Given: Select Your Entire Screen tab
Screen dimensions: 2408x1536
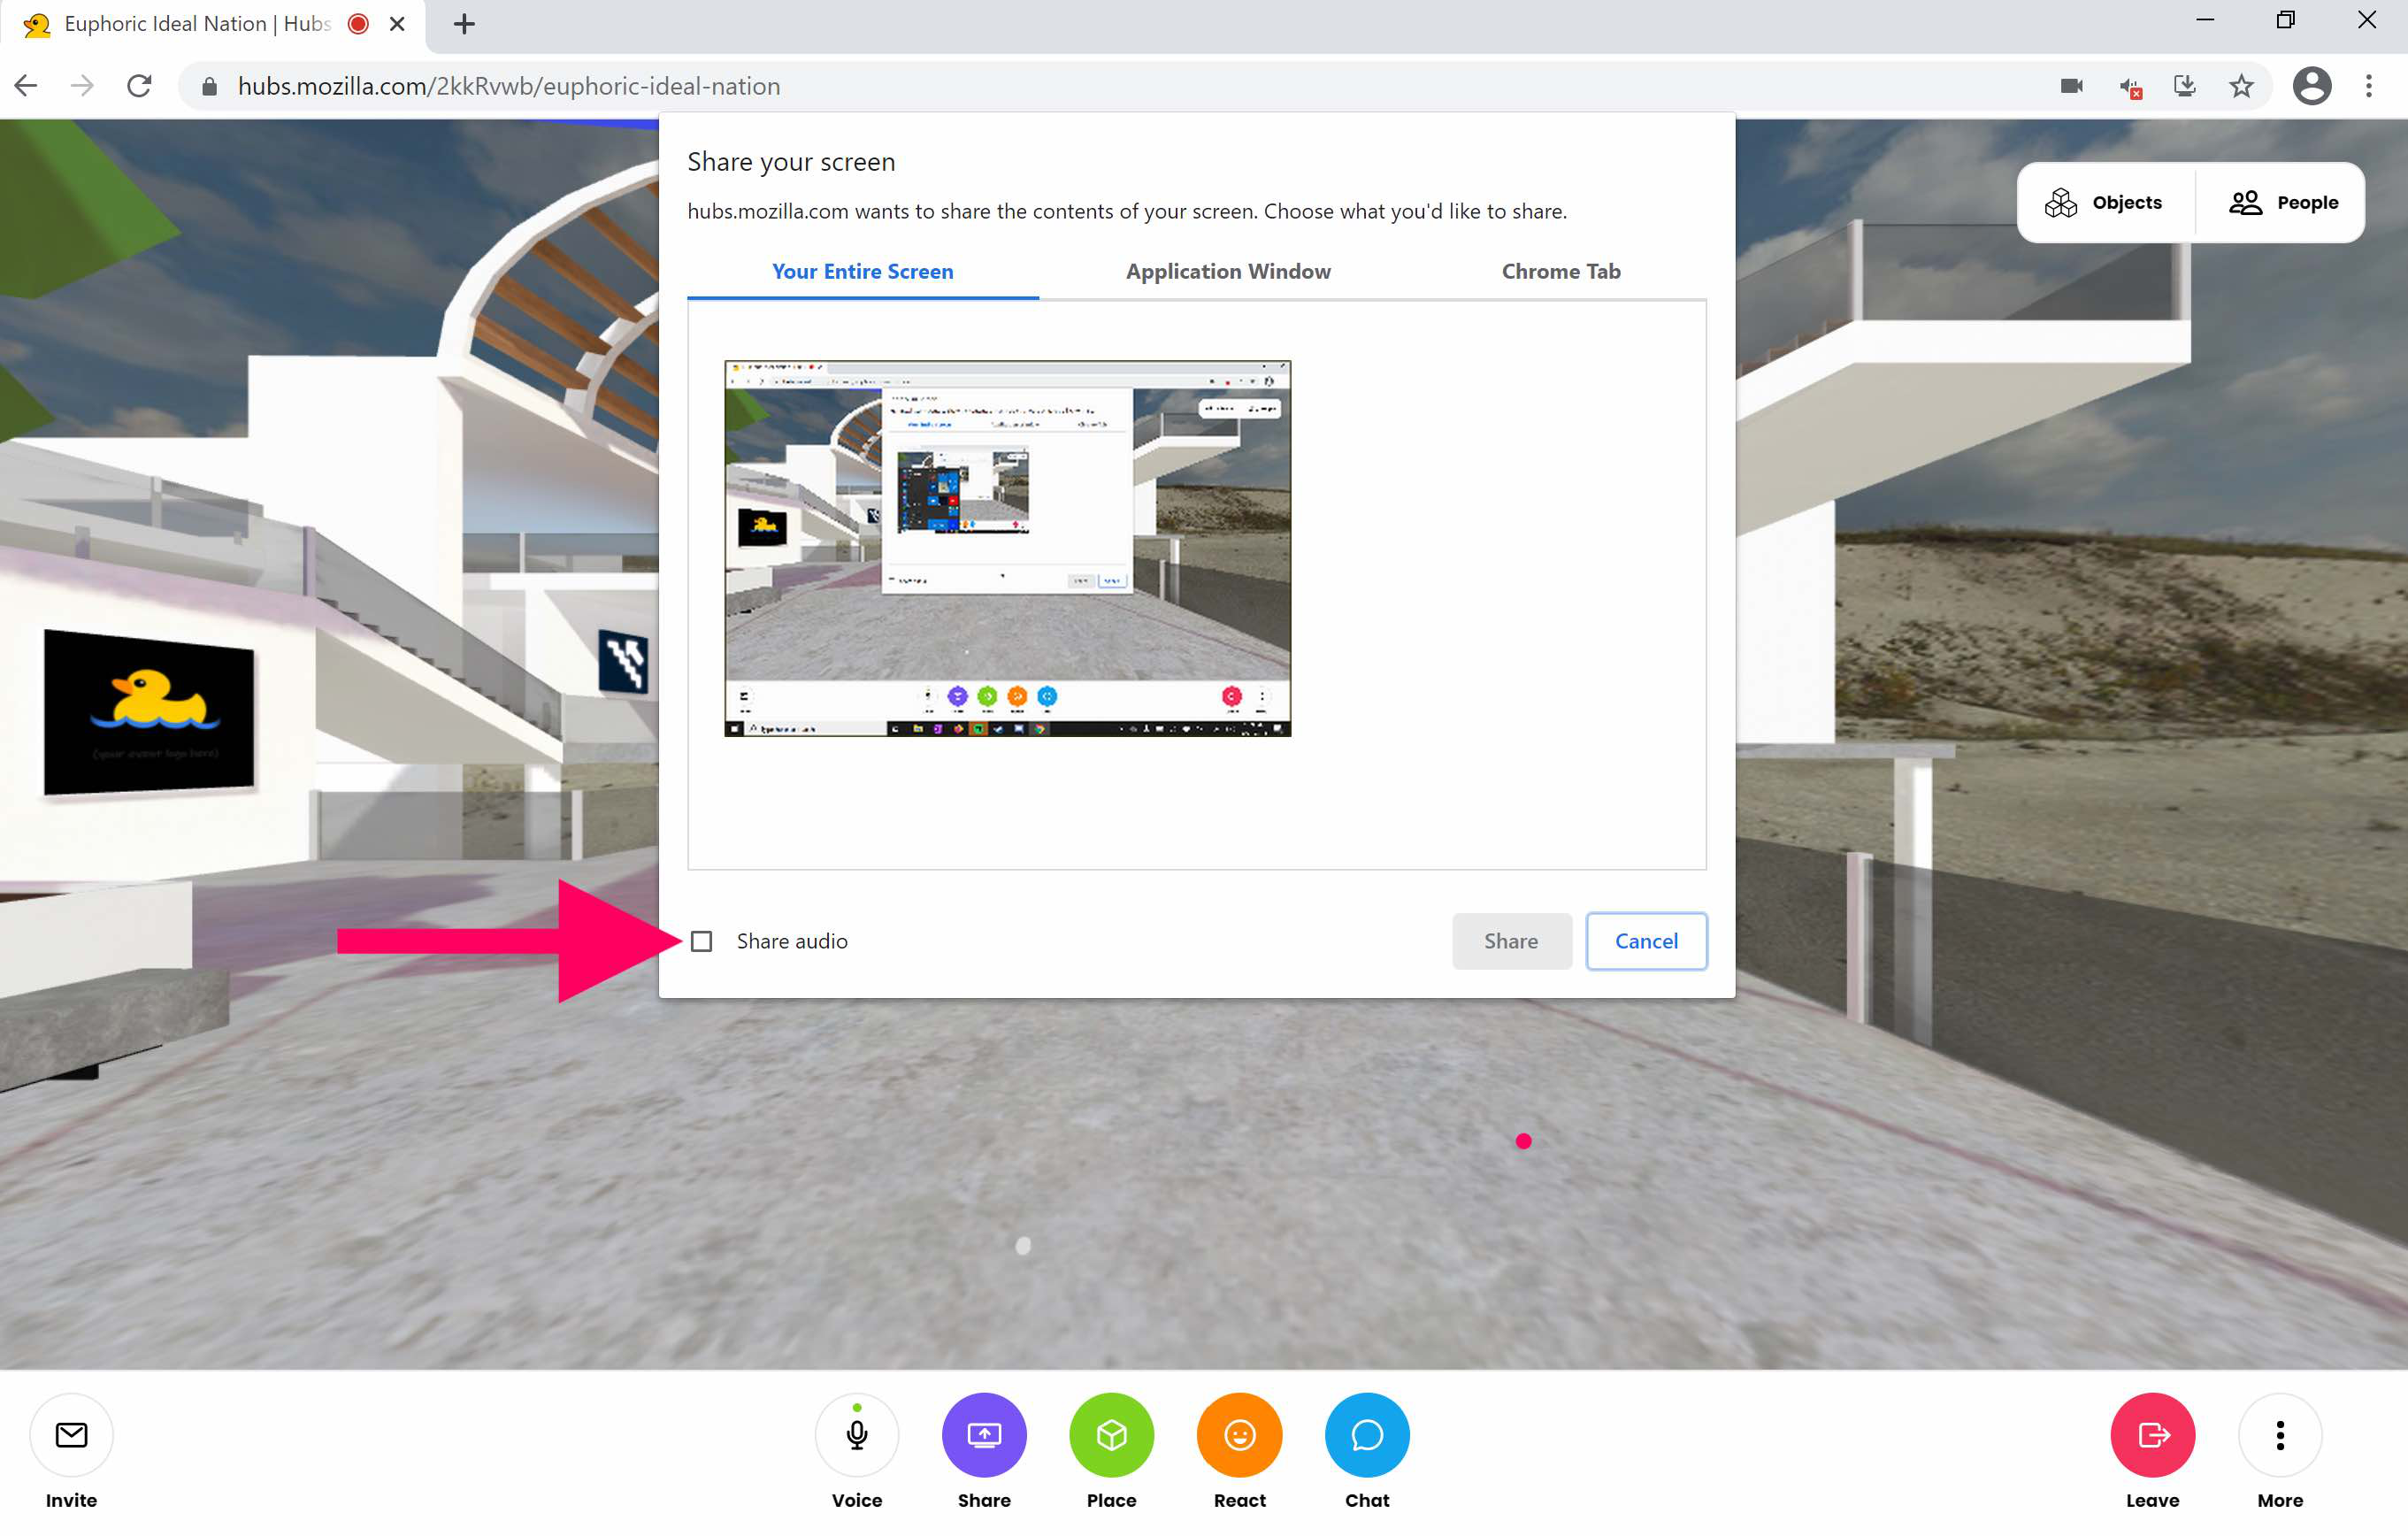Looking at the screenshot, I should (862, 271).
